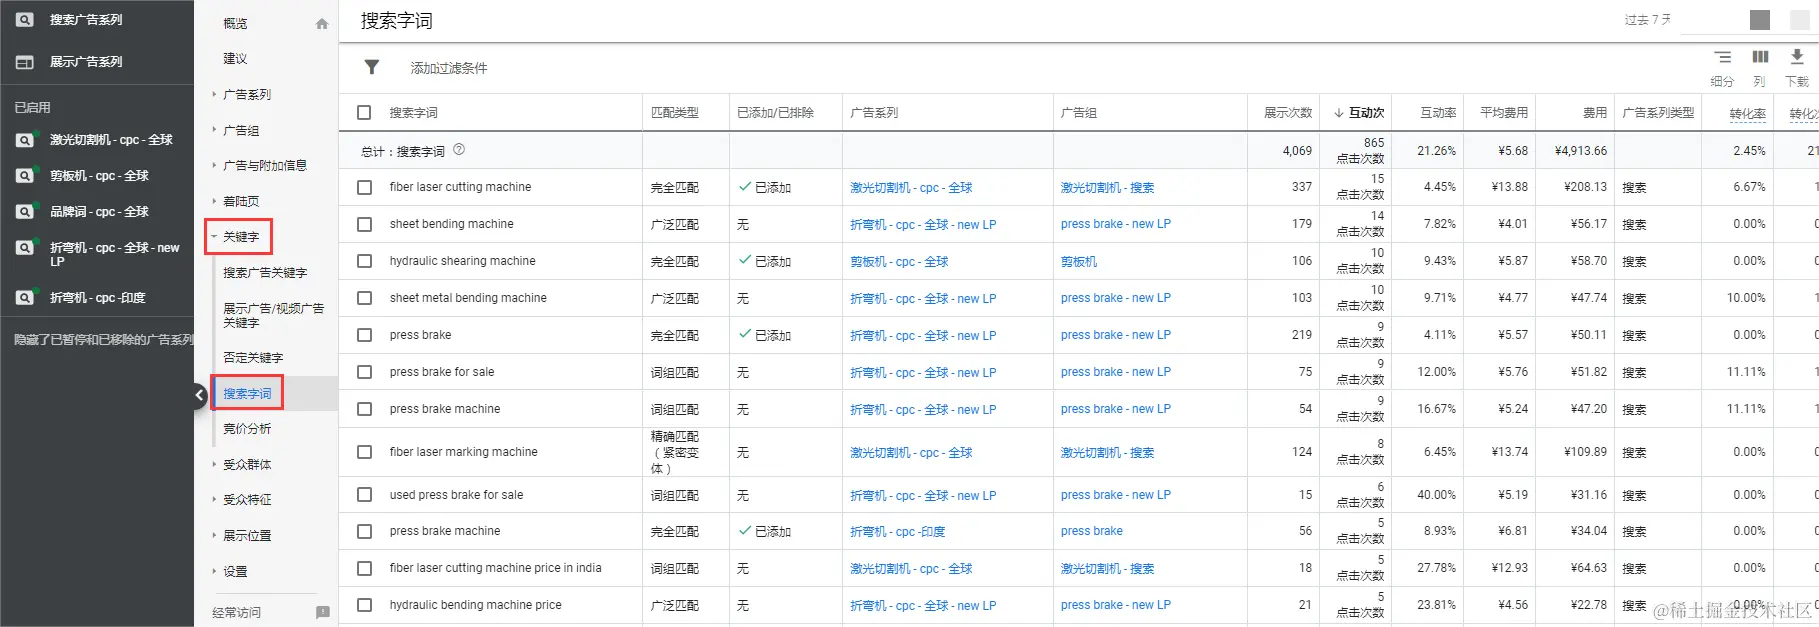Open 否定关键字 submenu item

click(253, 358)
